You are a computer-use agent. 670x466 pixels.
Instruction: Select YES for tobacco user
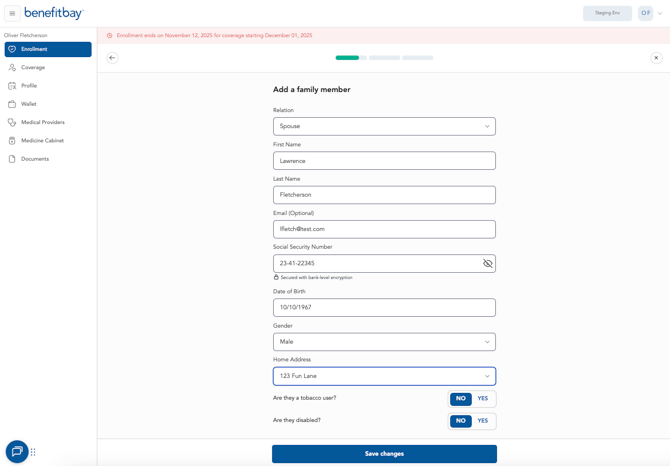(x=483, y=399)
